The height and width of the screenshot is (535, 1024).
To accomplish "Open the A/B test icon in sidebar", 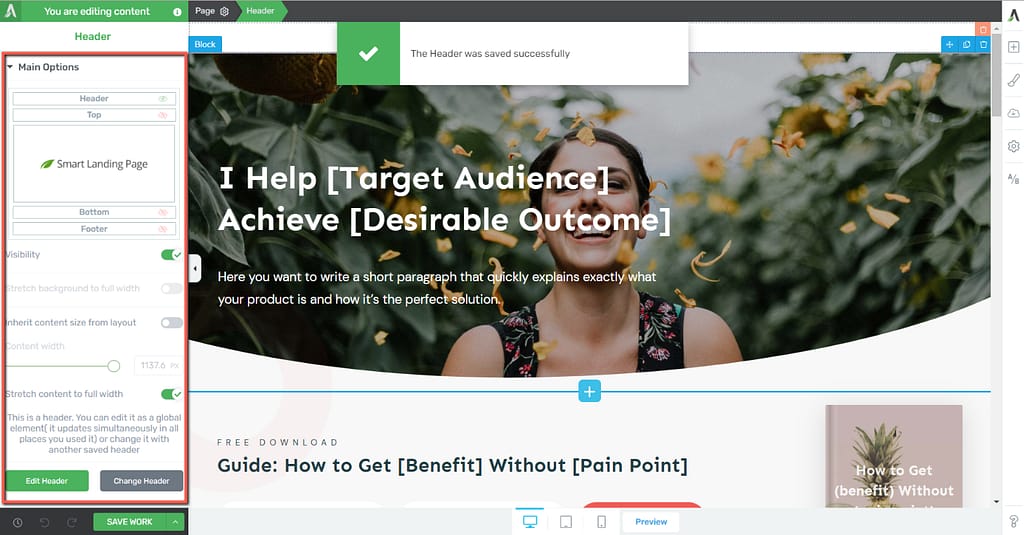I will tap(1014, 178).
